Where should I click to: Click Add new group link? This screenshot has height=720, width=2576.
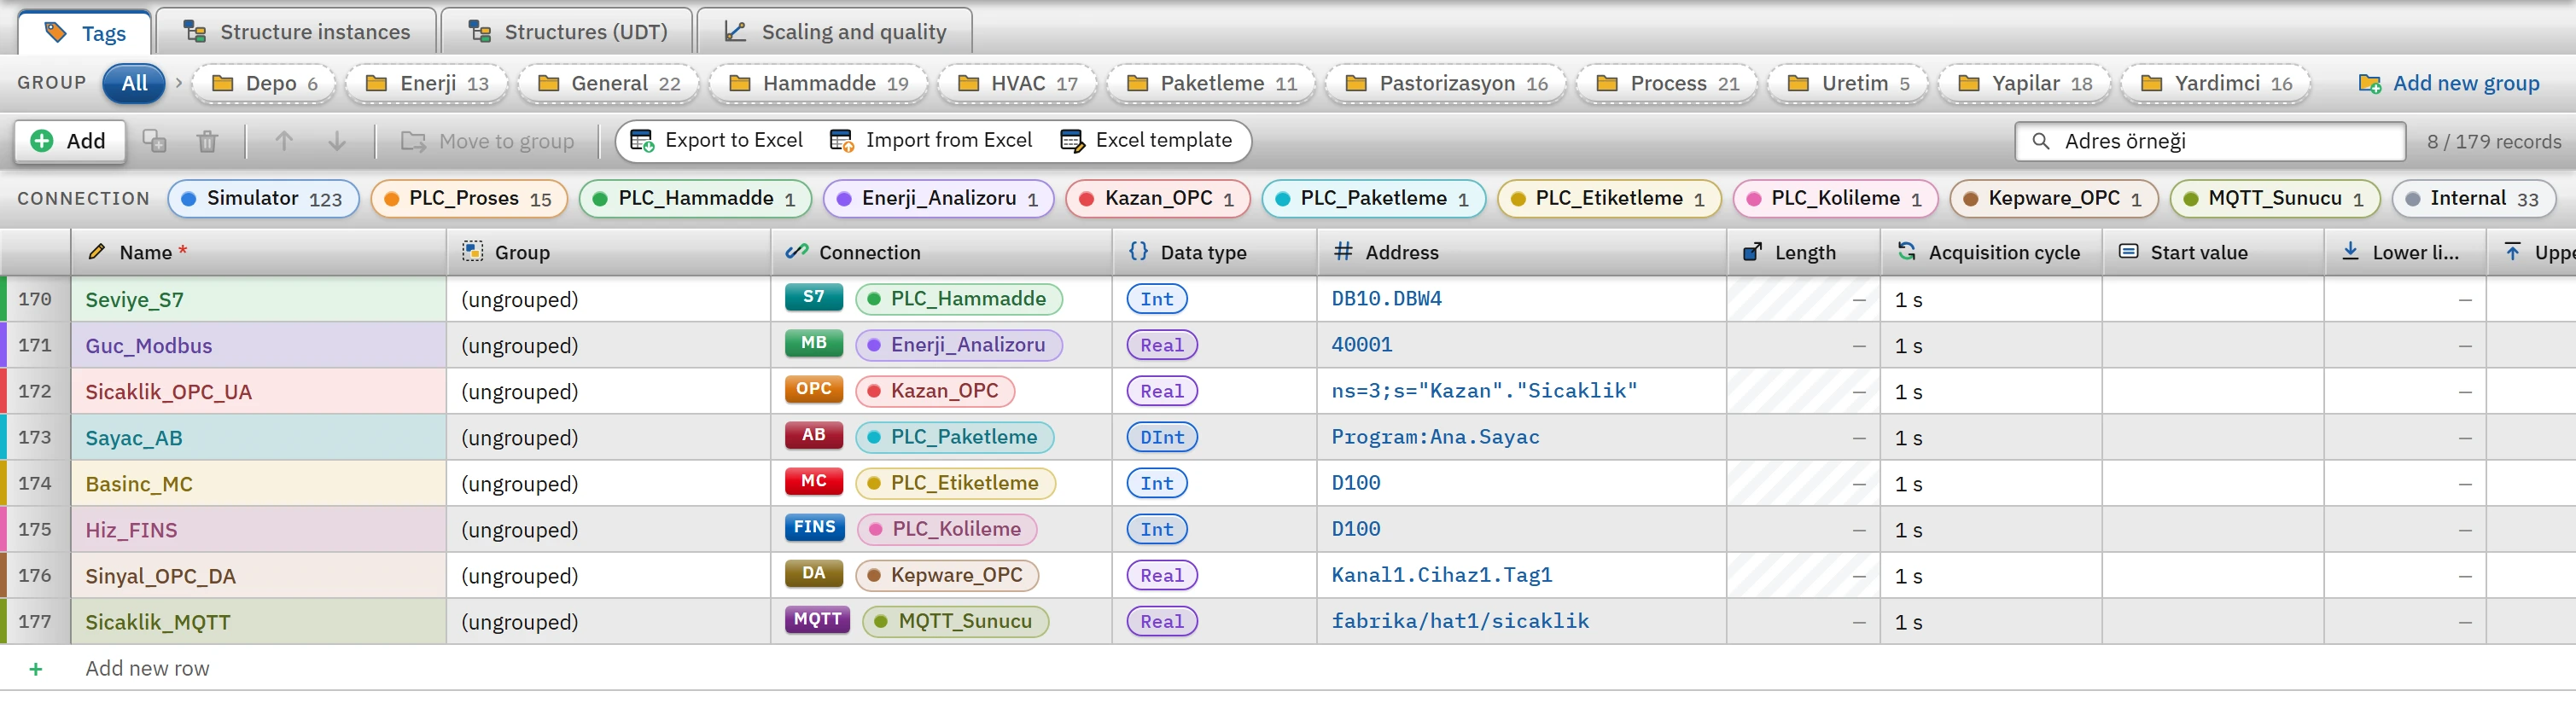point(2449,83)
